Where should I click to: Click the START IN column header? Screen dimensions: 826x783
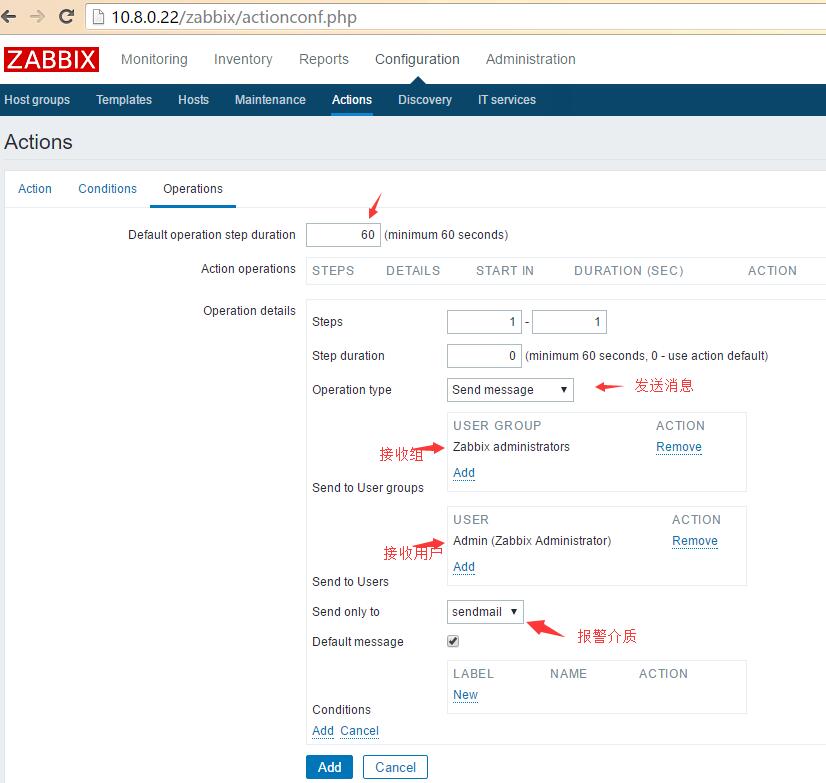click(505, 271)
